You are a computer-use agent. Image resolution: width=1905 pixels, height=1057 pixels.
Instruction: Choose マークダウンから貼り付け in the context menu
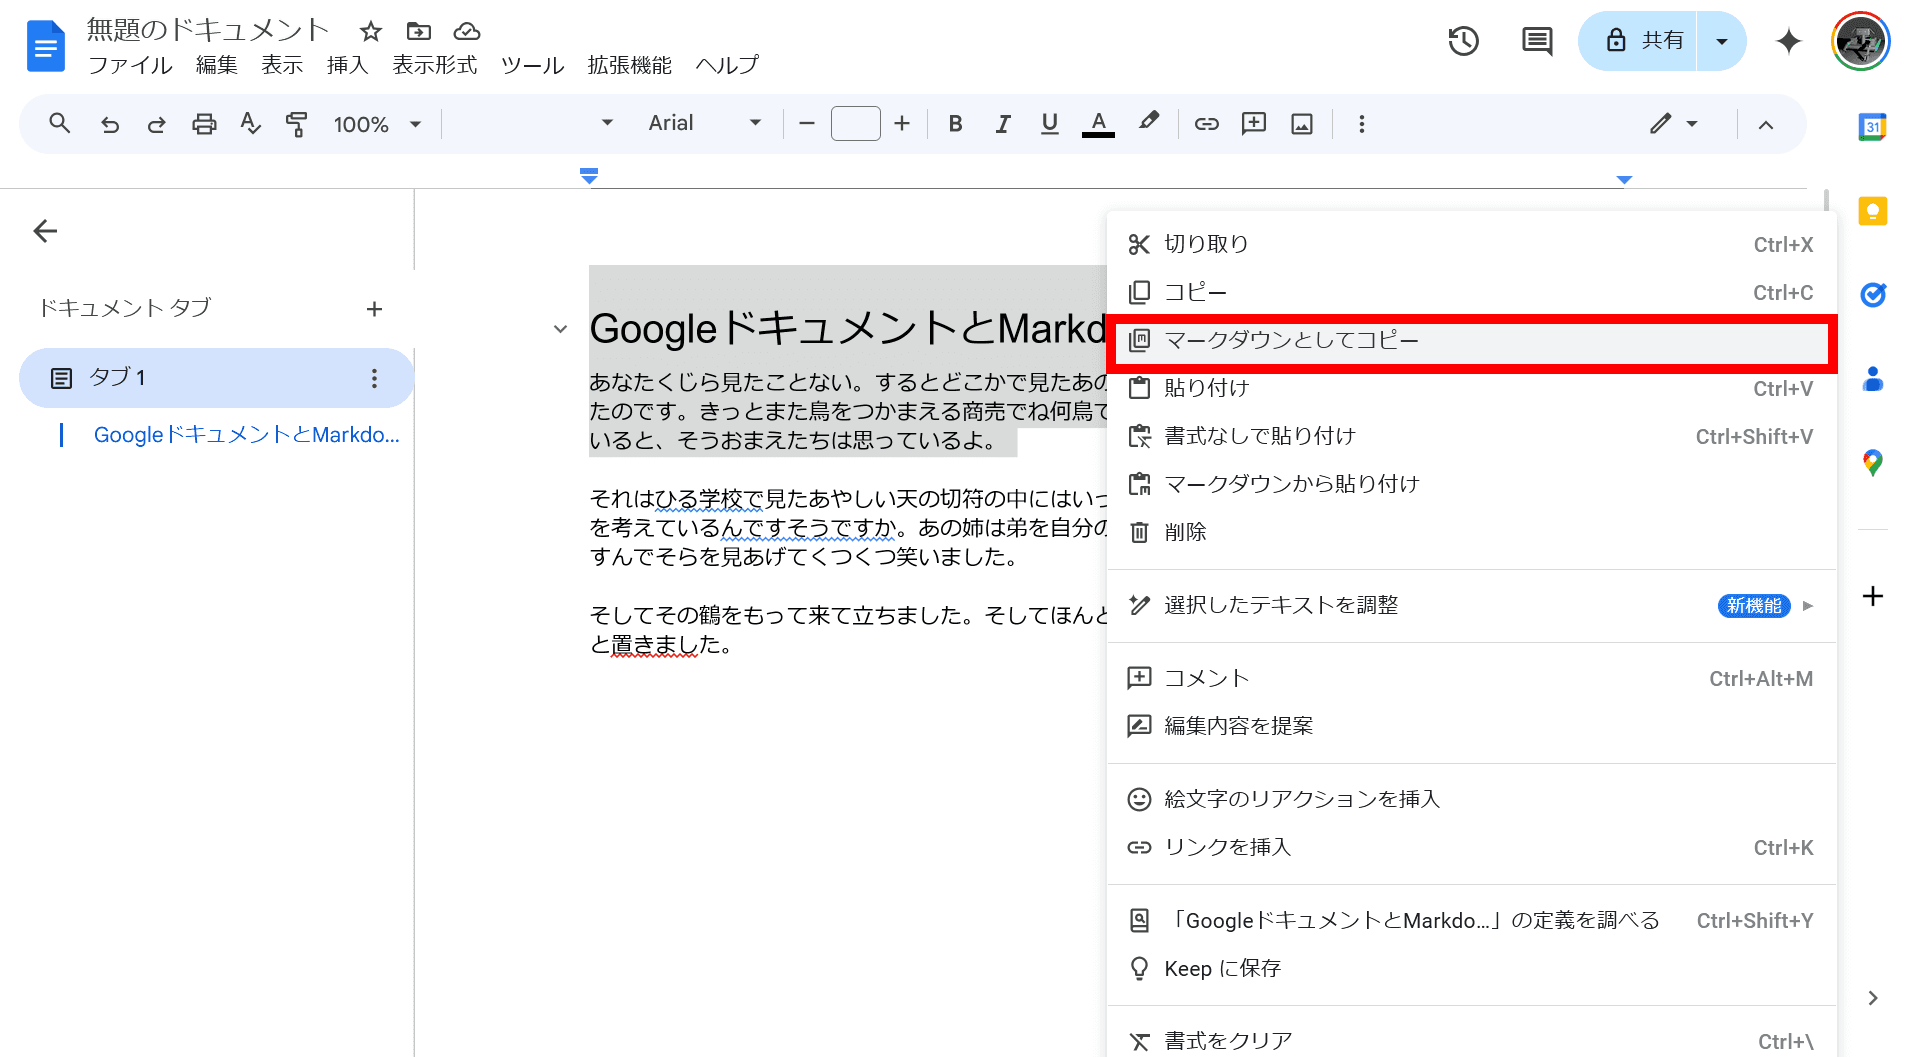pos(1471,484)
